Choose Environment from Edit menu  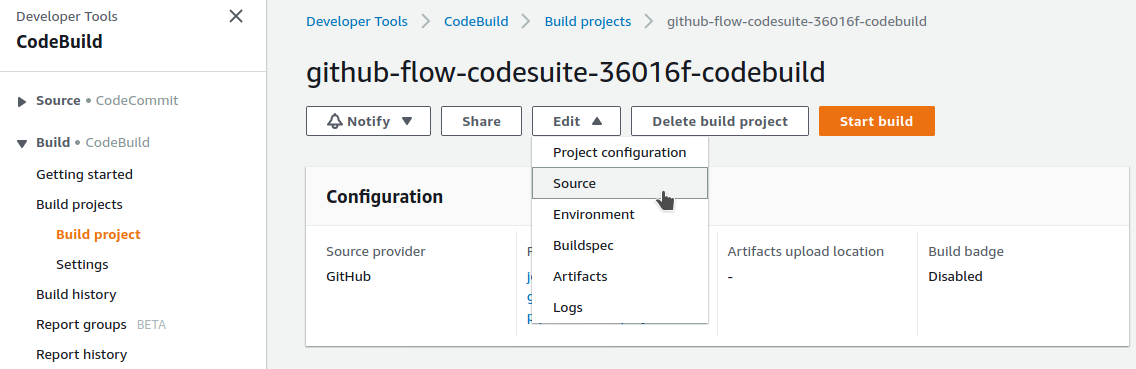coord(619,215)
